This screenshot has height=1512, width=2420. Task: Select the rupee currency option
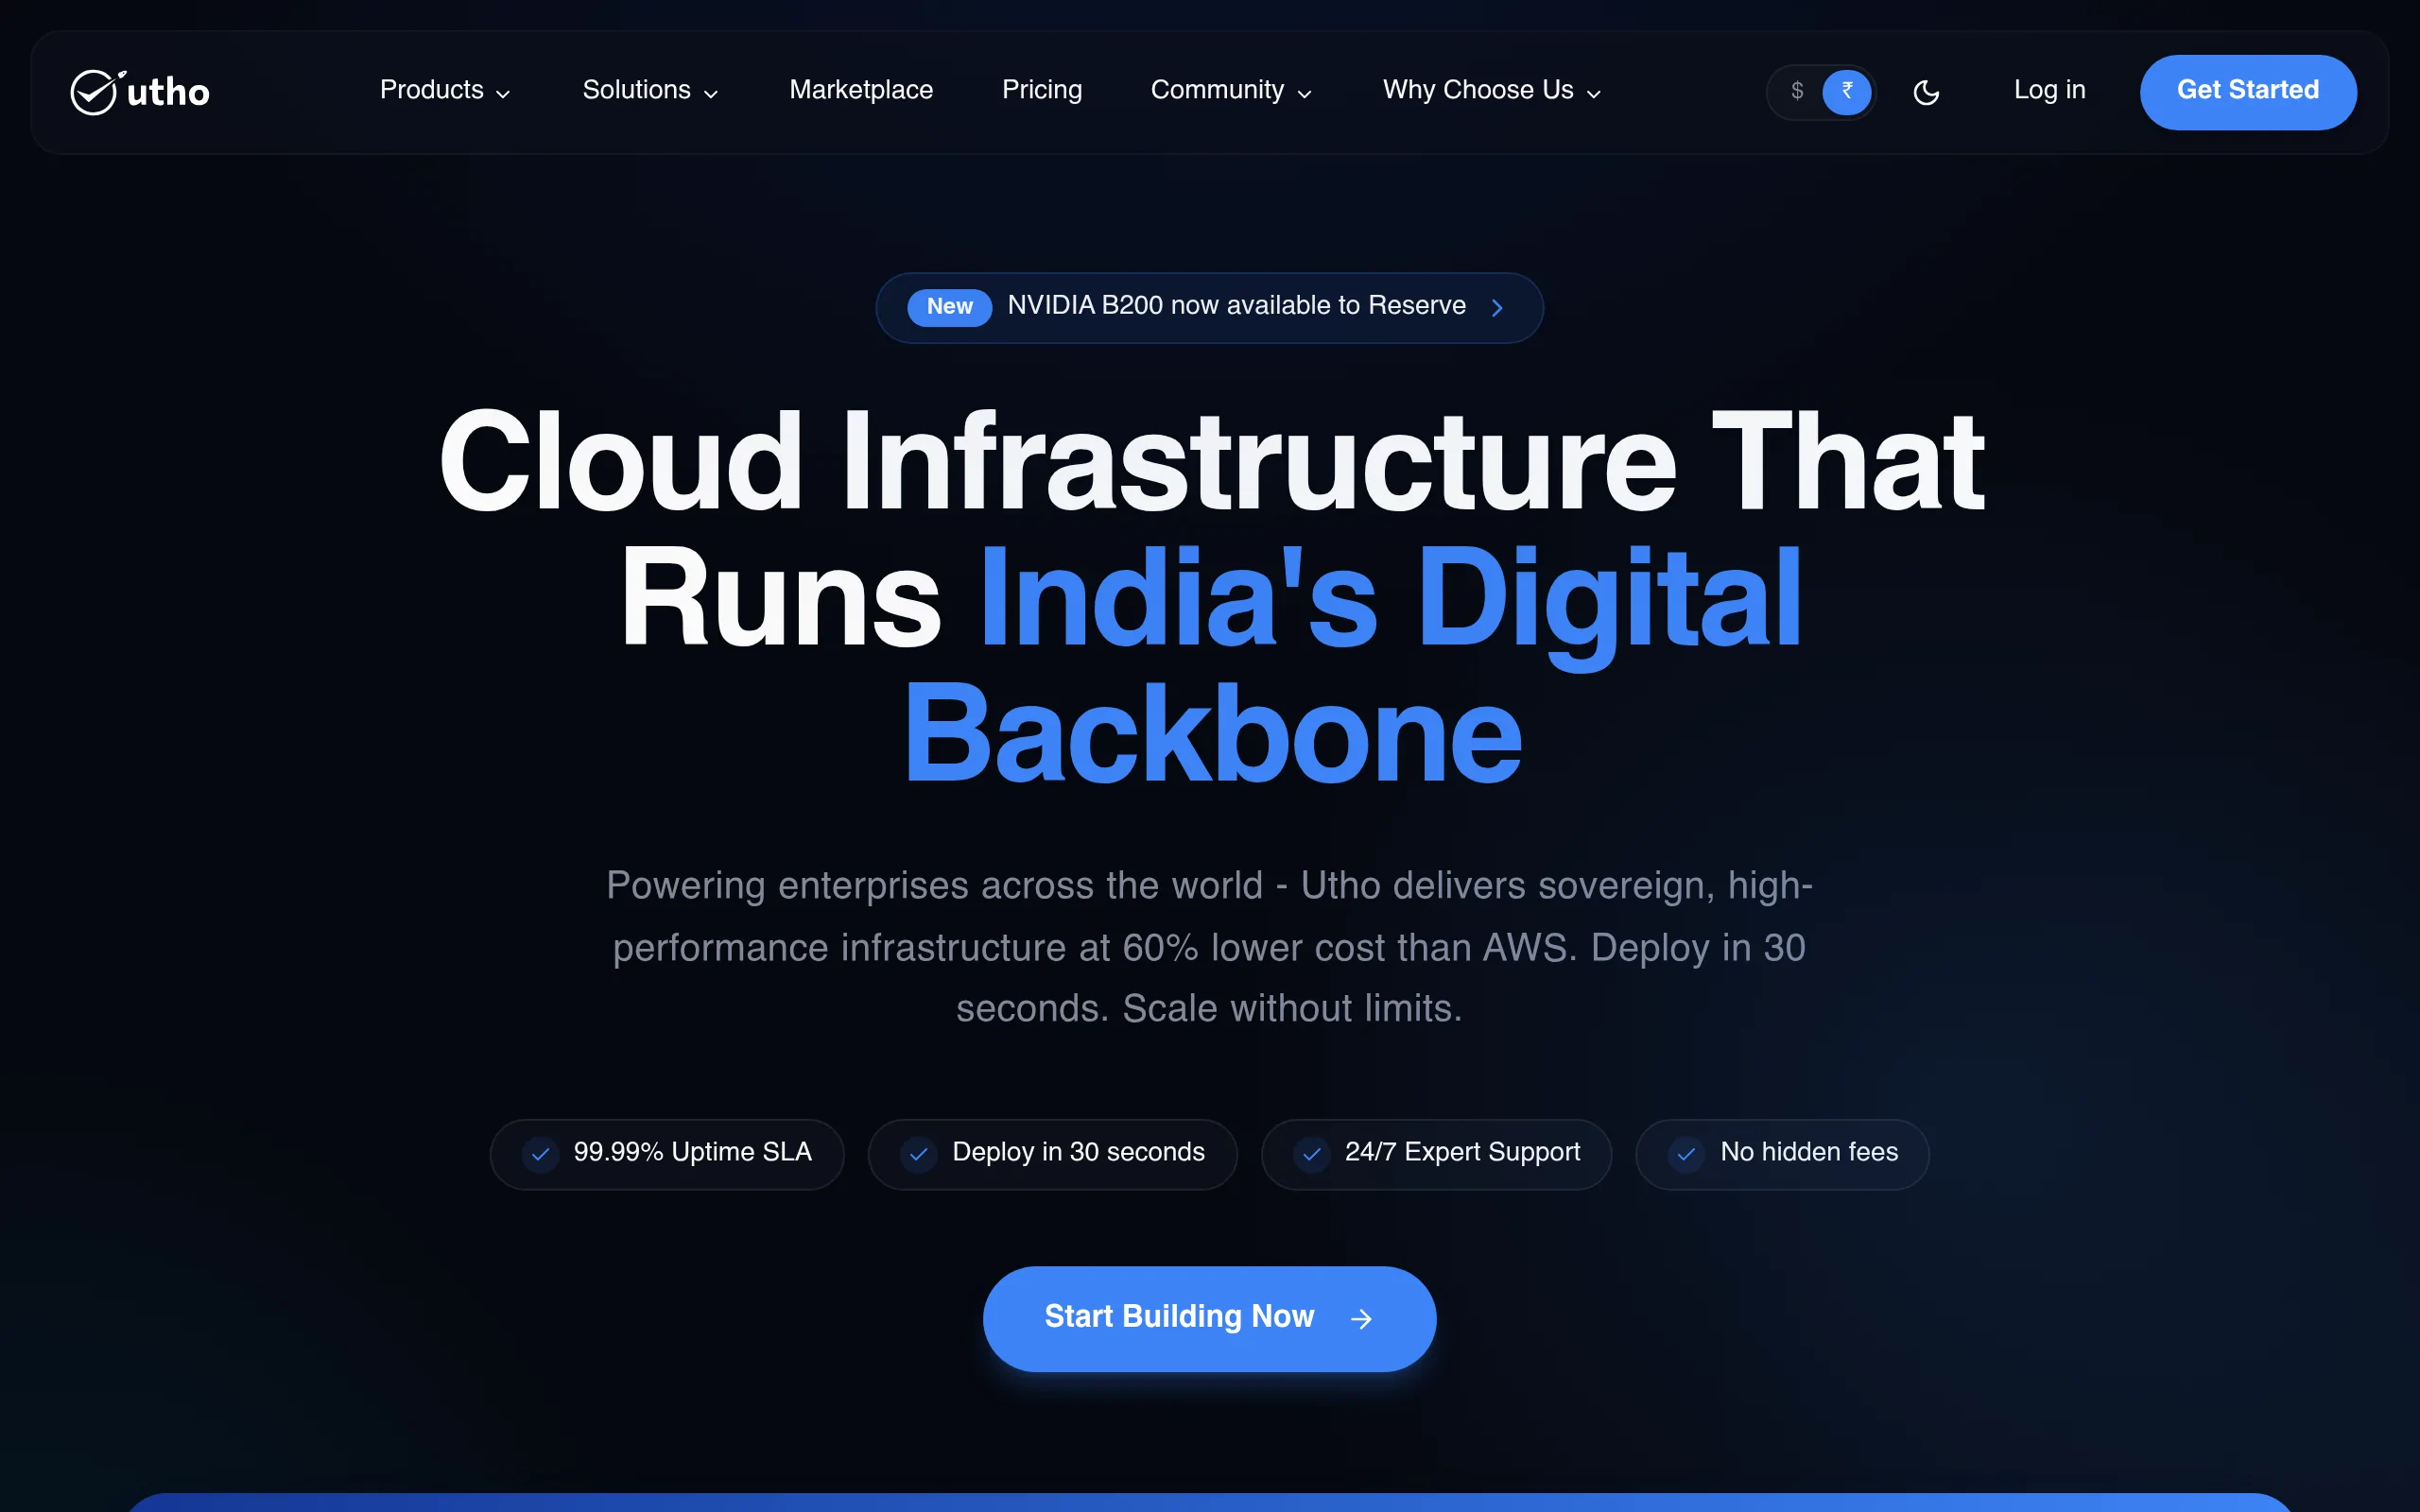tap(1846, 91)
